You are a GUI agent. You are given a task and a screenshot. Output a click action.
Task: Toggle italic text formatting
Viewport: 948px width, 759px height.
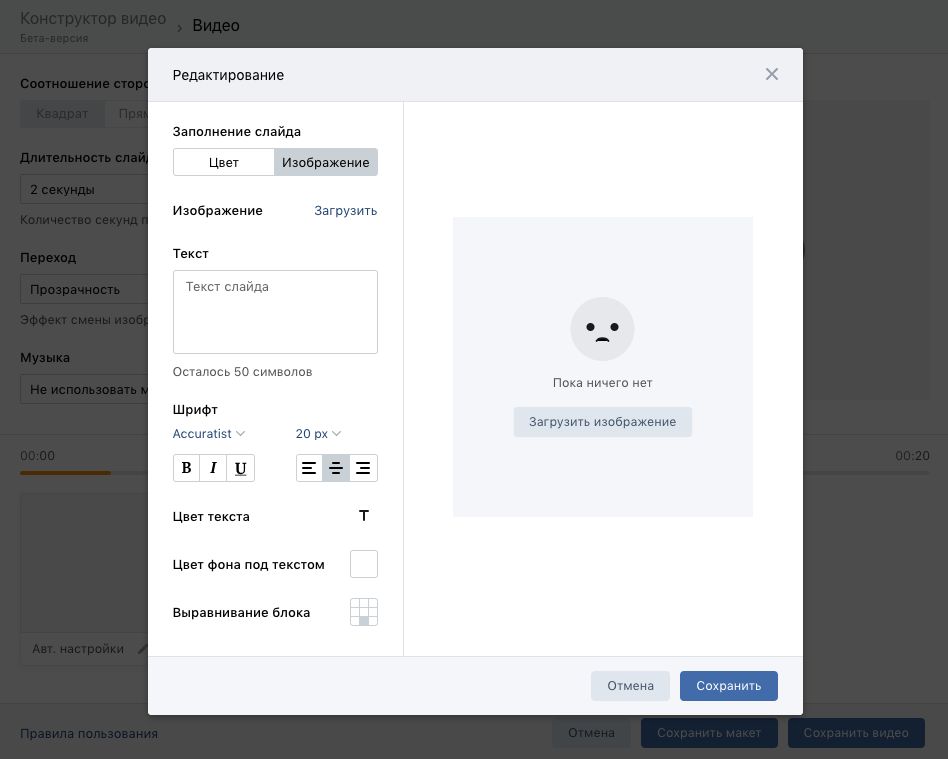pos(213,468)
